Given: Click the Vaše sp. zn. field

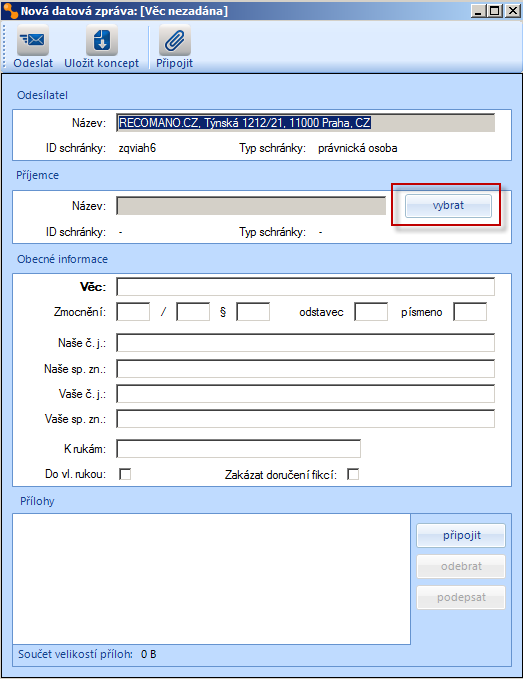Looking at the screenshot, I should click(306, 419).
